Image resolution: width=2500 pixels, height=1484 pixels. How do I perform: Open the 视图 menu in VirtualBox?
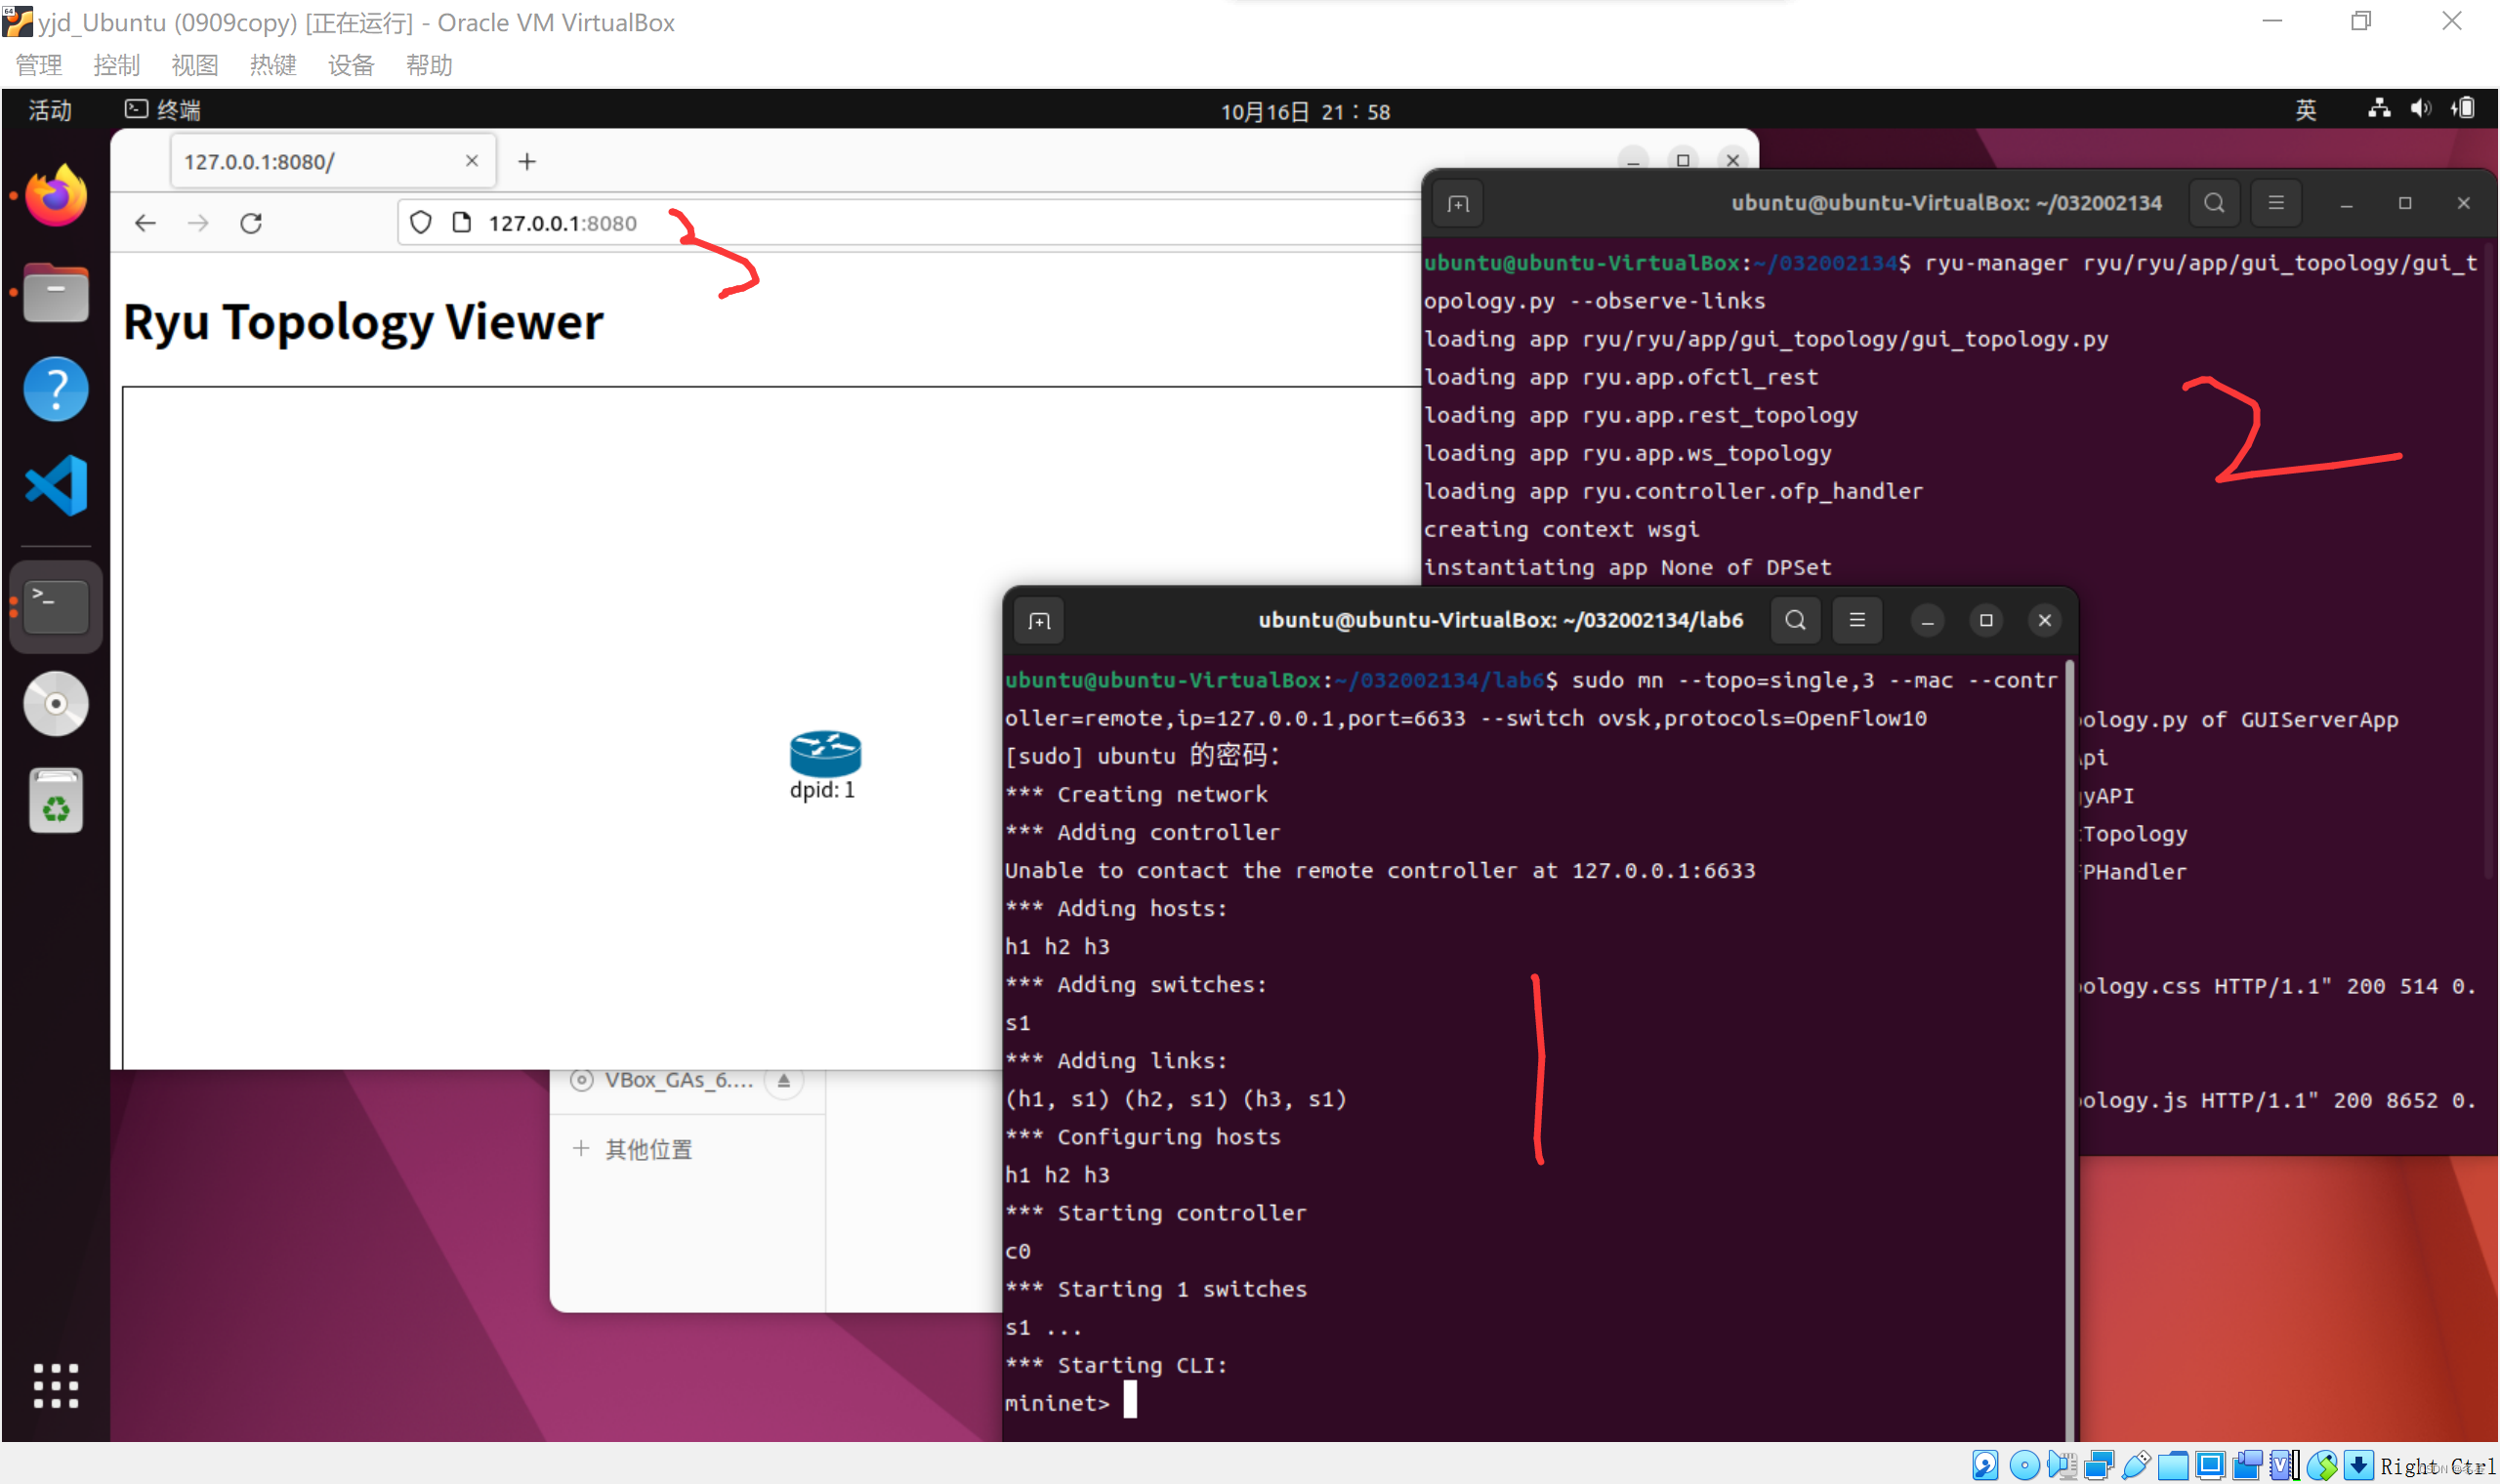click(195, 65)
